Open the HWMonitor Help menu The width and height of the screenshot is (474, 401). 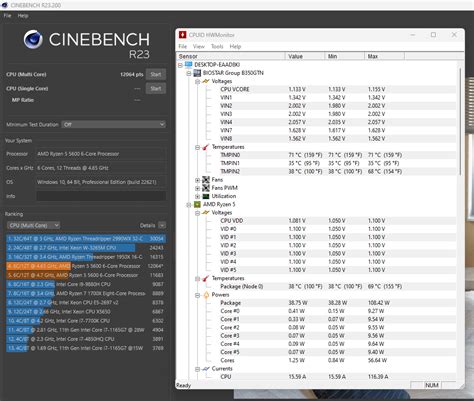[x=235, y=46]
